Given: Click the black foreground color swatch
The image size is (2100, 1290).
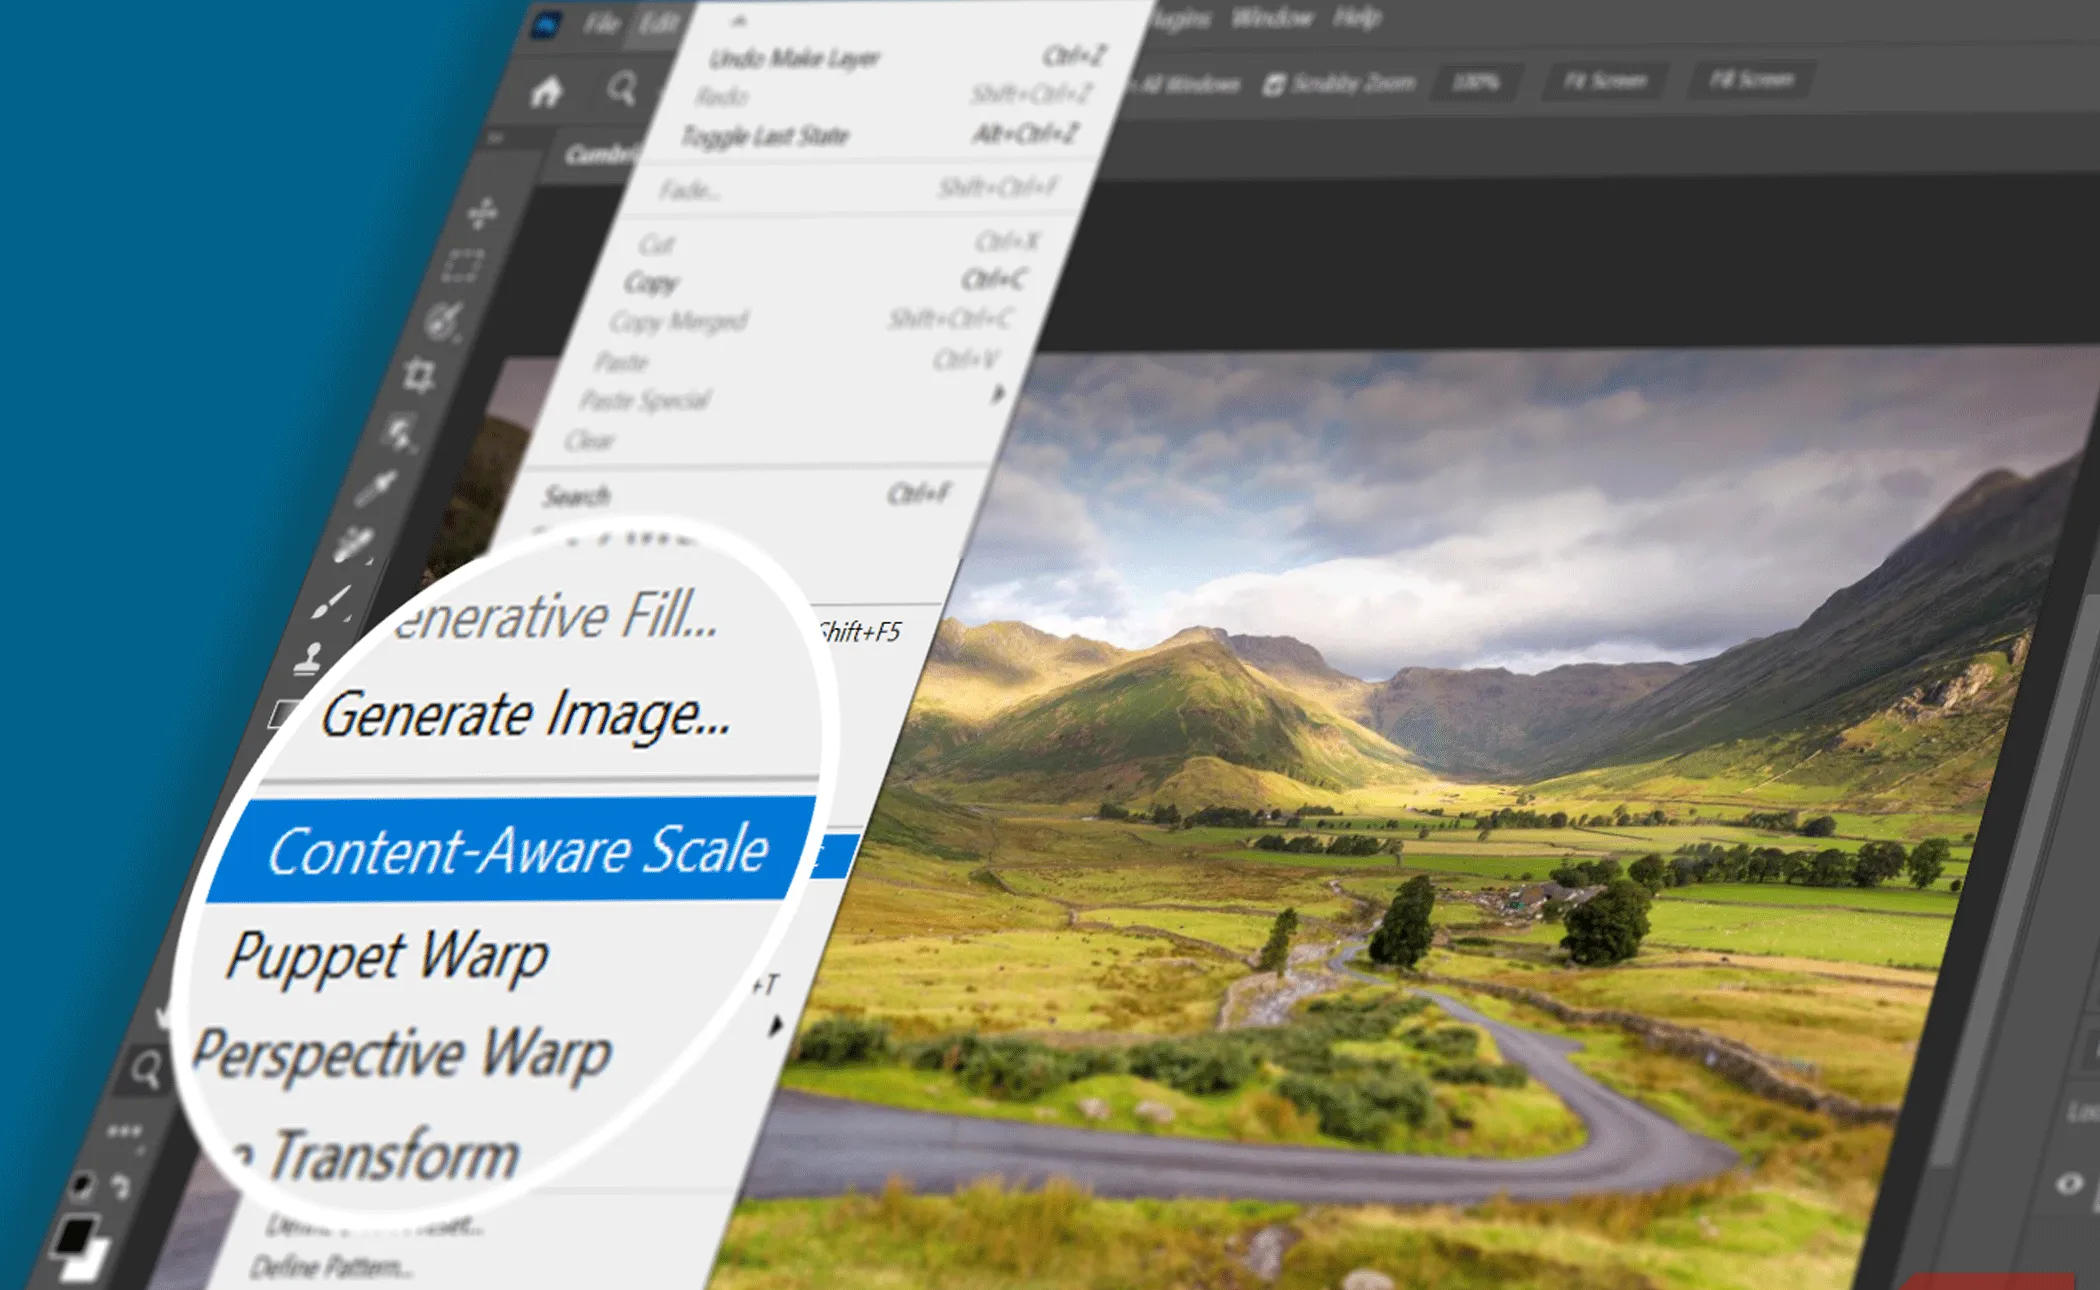Looking at the screenshot, I should pos(73,1234).
